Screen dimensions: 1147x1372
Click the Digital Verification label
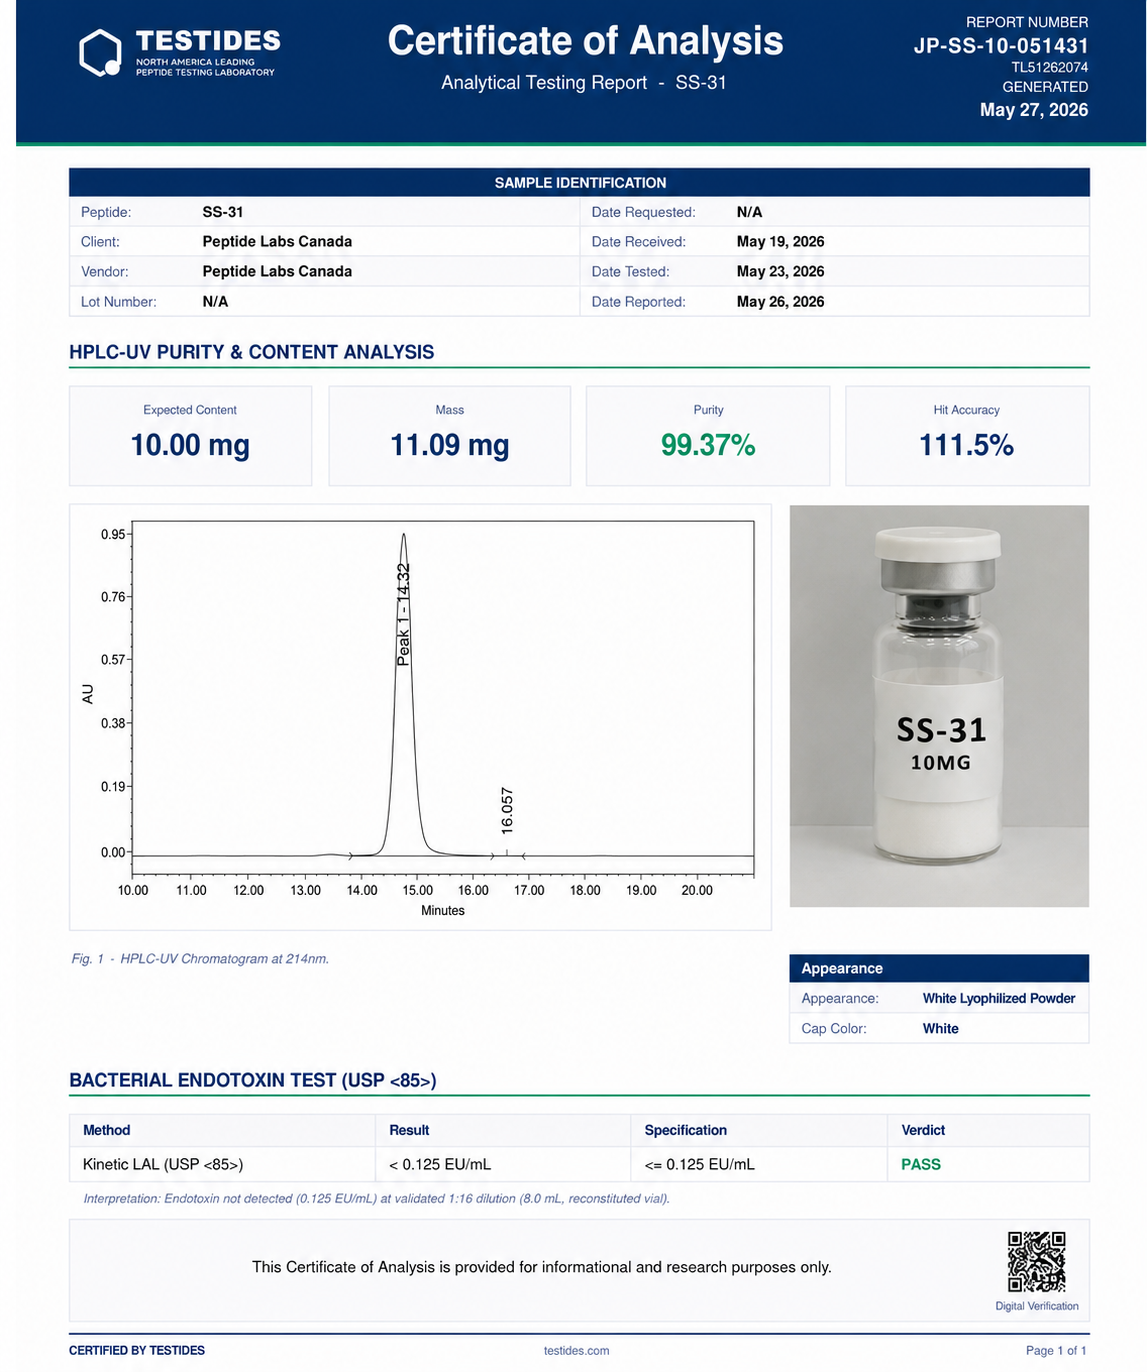click(x=1036, y=1306)
